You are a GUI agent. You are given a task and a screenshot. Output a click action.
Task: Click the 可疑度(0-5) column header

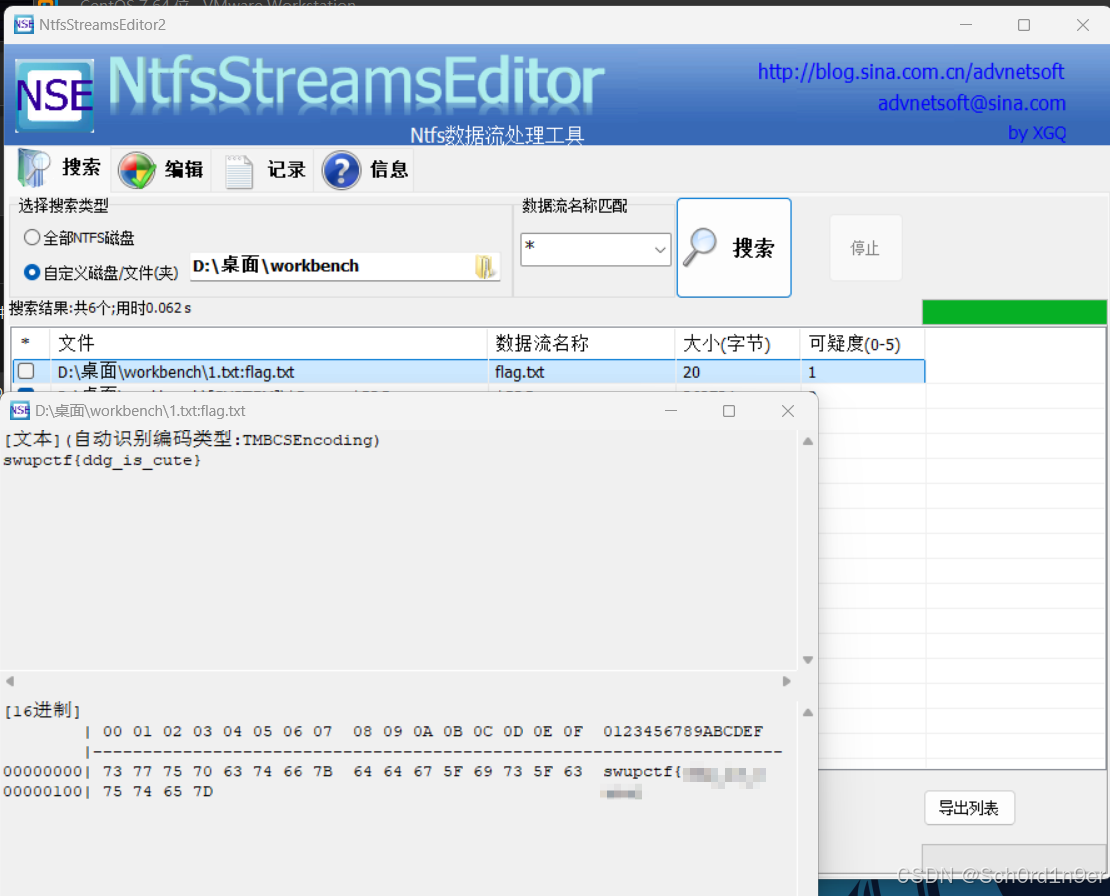click(x=862, y=343)
